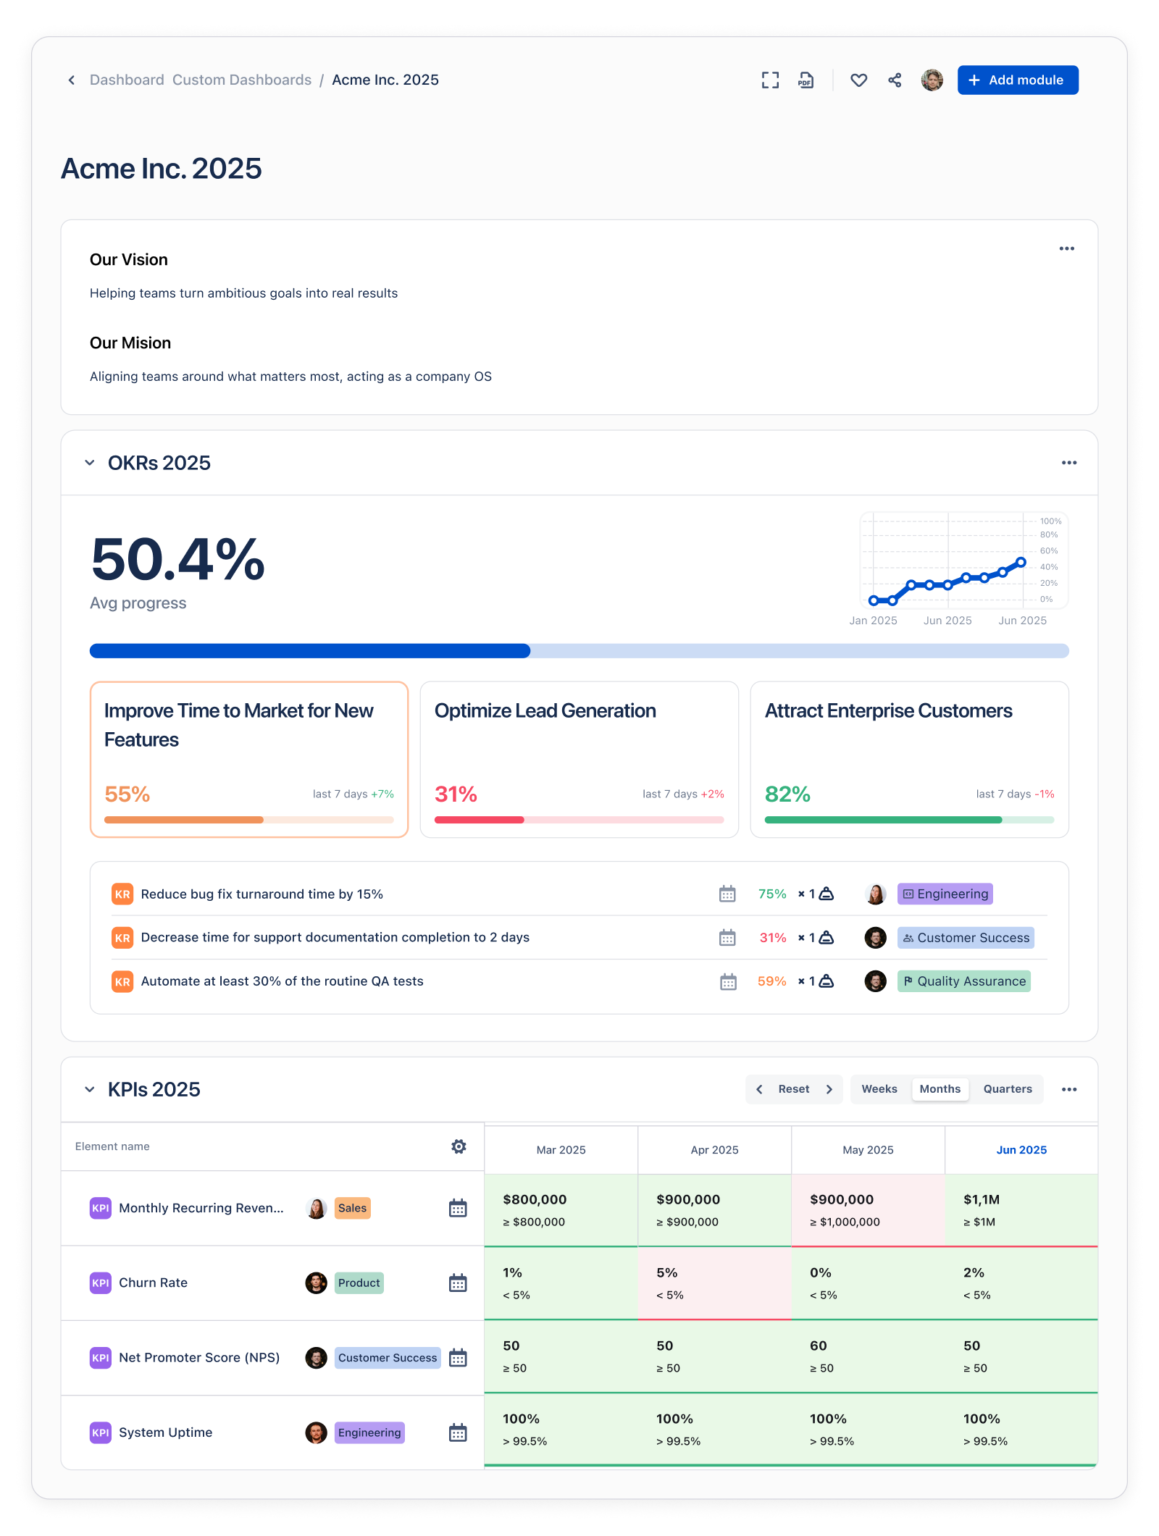Open Custom Dashboards breadcrumb
Screen dimensions: 1159x1536
(242, 80)
